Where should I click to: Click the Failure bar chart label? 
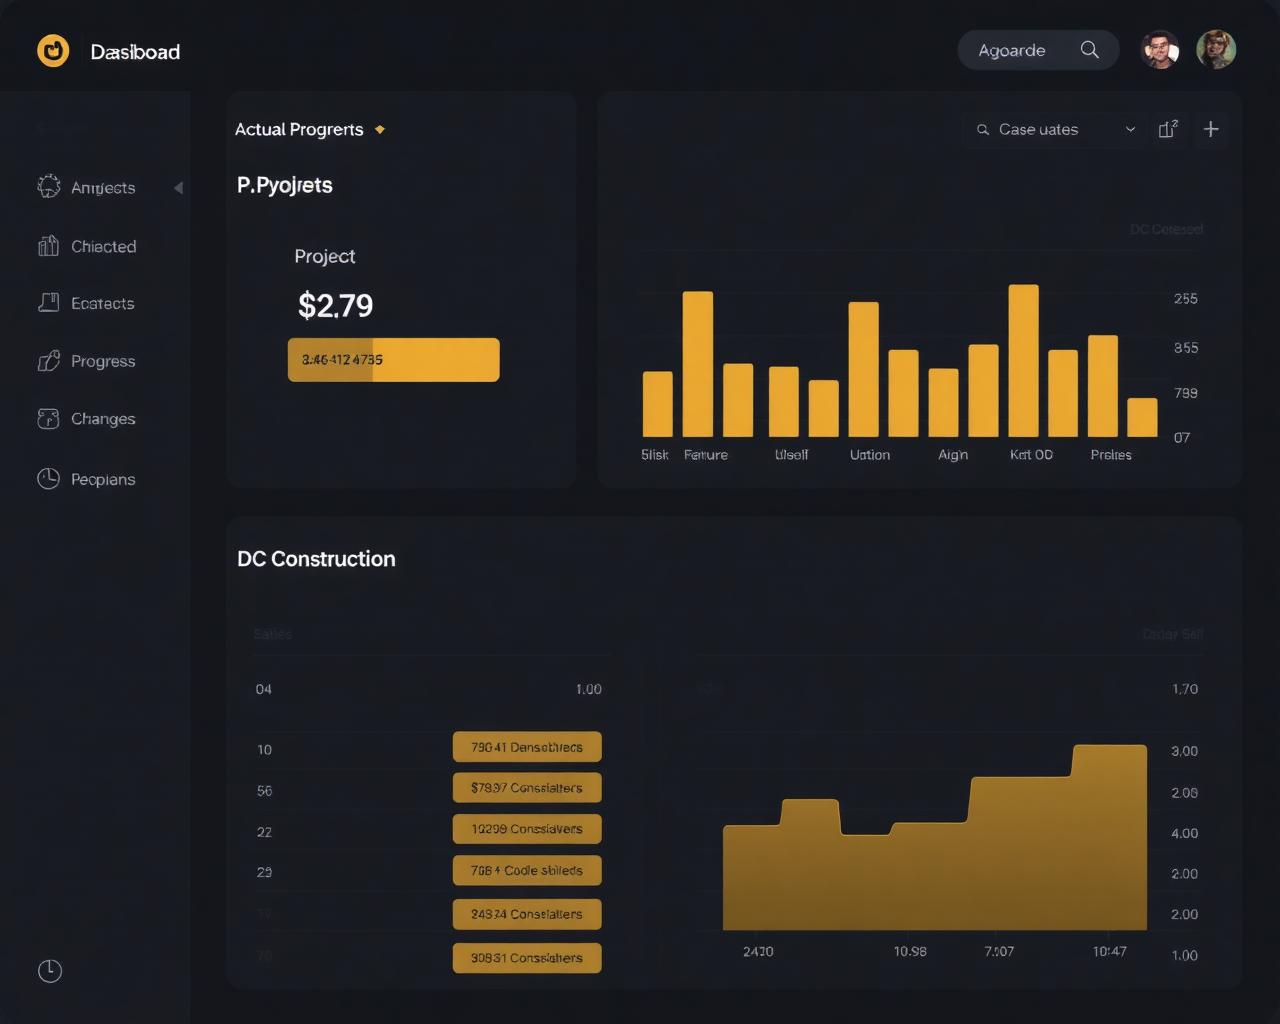tap(706, 454)
